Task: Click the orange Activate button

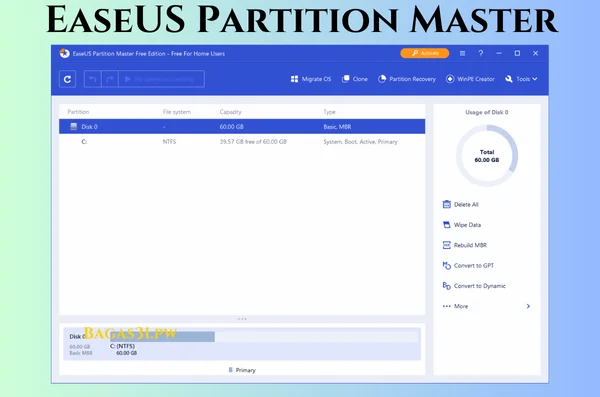Action: pos(425,53)
